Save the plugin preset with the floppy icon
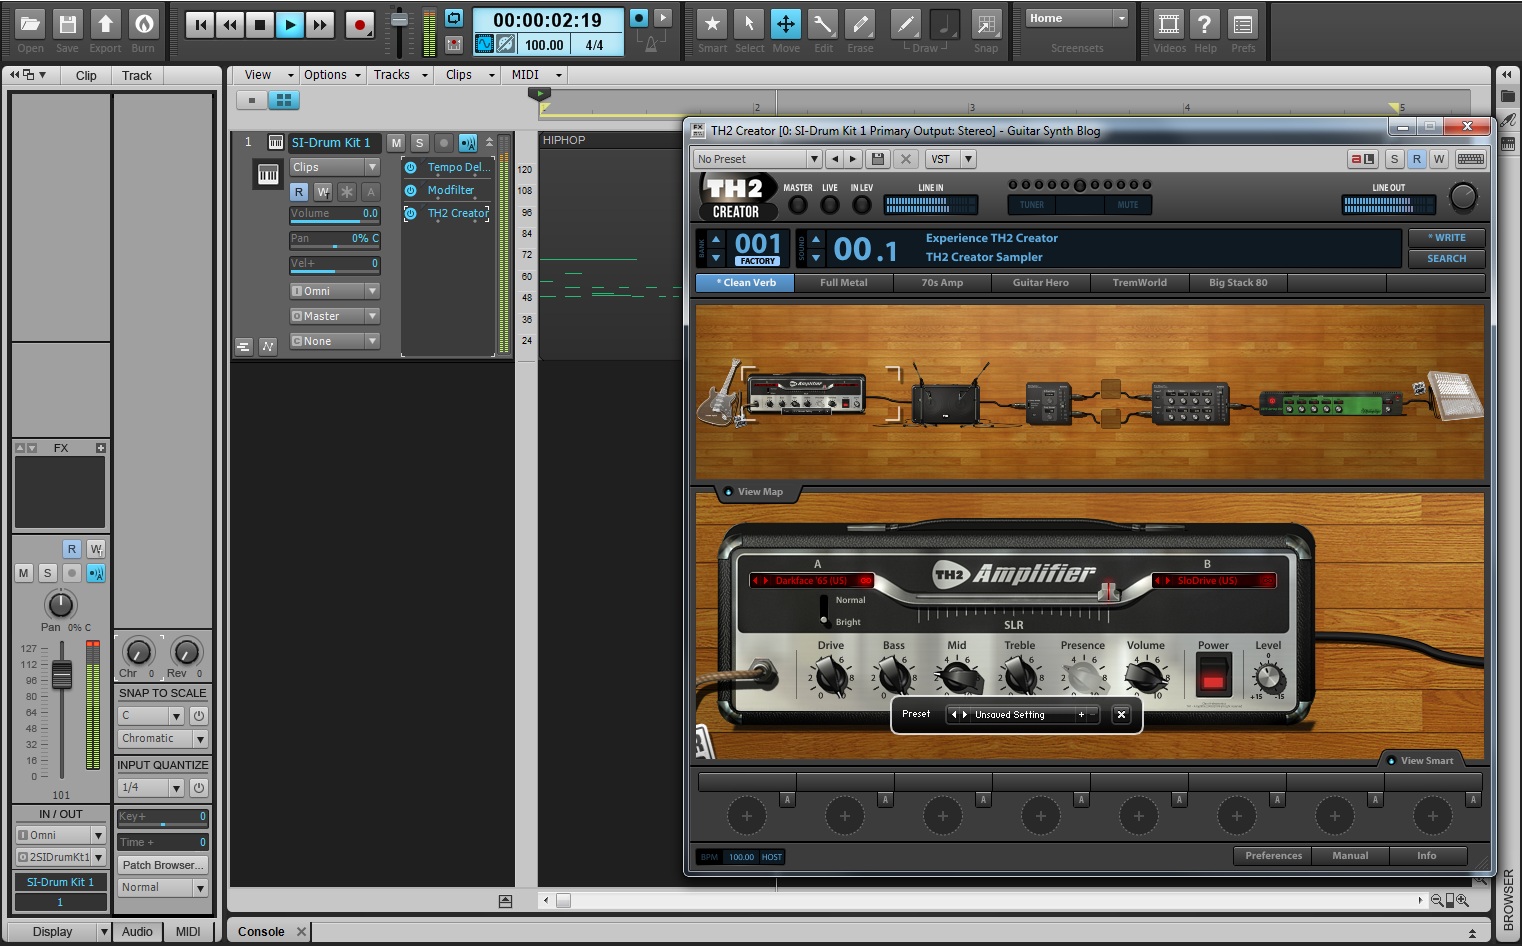 pyautogui.click(x=877, y=159)
